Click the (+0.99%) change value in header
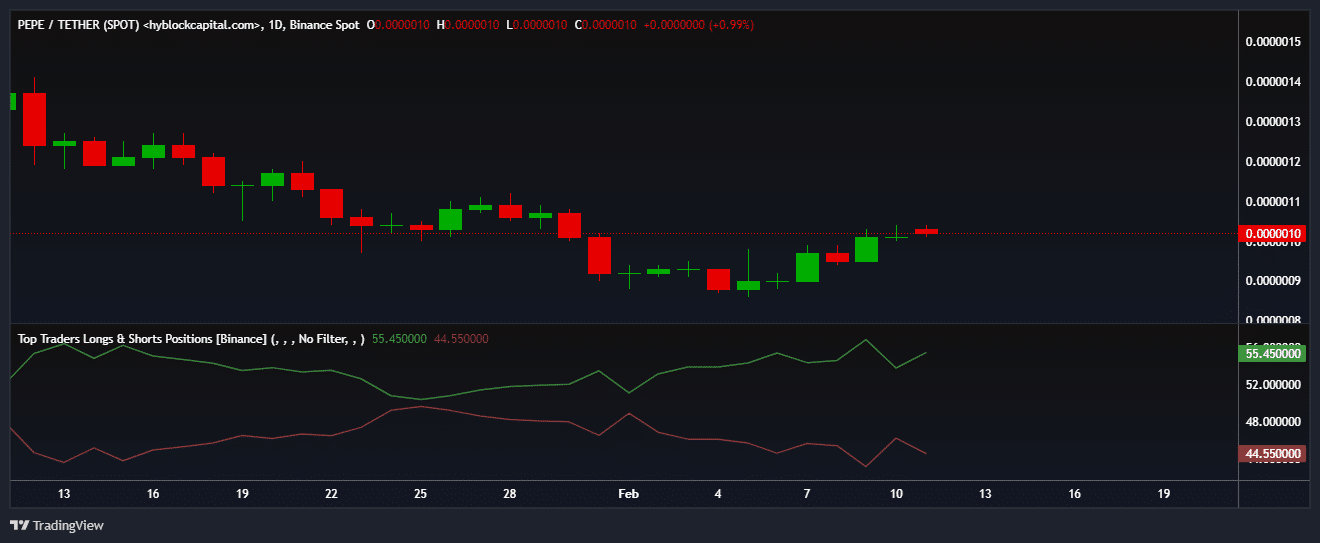The image size is (1320, 543). pyautogui.click(x=731, y=25)
